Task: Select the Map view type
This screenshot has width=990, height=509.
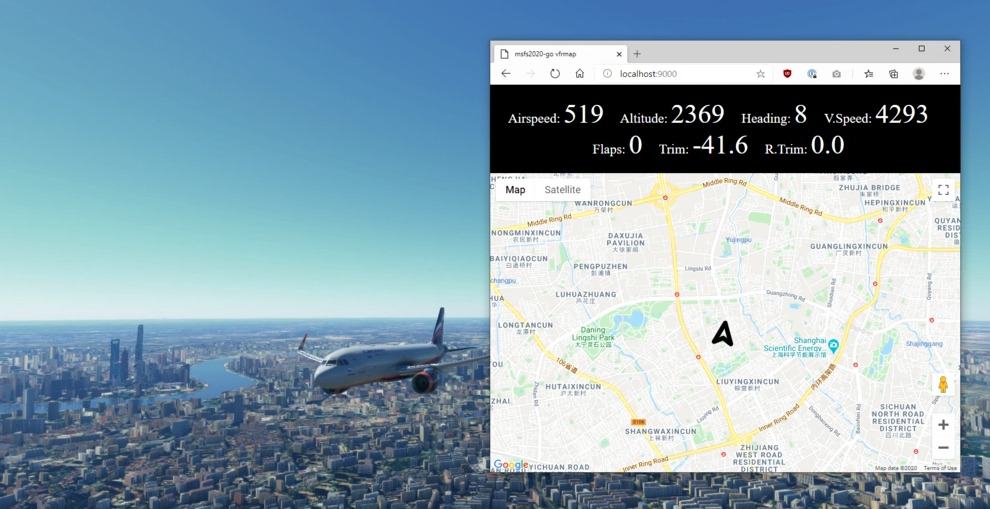Action: pos(515,189)
